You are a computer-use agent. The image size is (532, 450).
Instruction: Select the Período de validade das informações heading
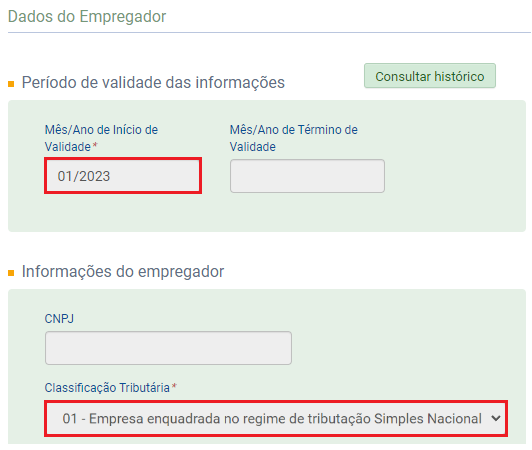153,82
